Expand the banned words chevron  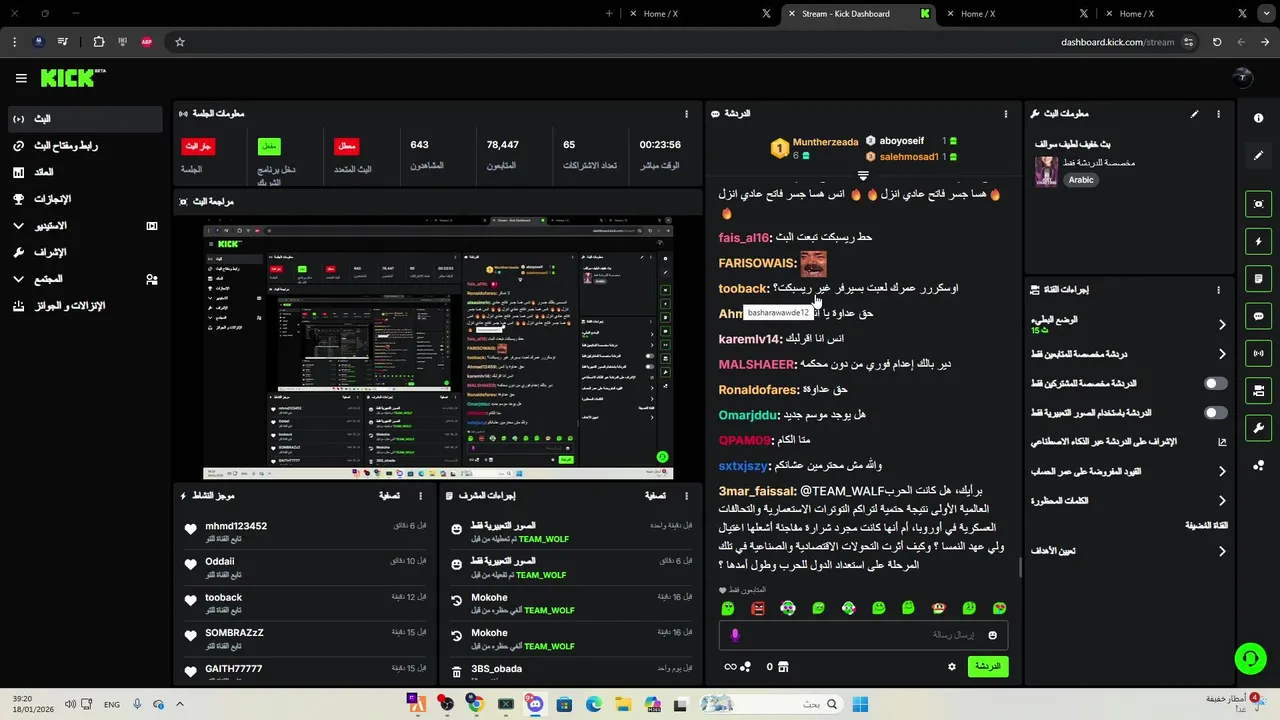(1222, 501)
